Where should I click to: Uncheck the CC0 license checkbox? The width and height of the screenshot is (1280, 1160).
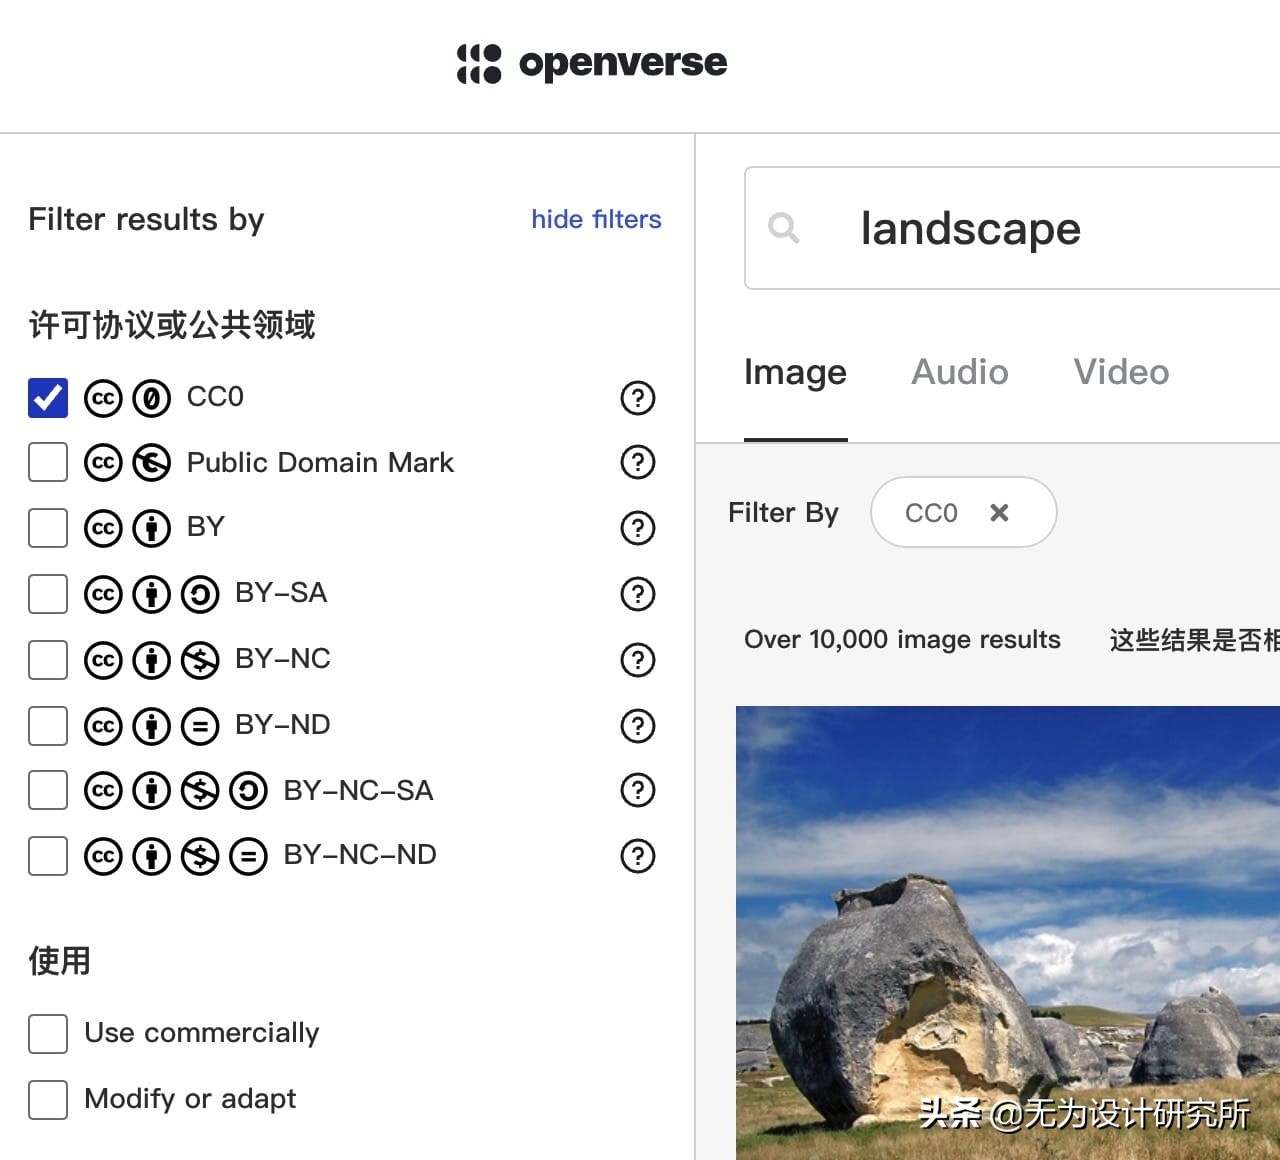click(47, 397)
